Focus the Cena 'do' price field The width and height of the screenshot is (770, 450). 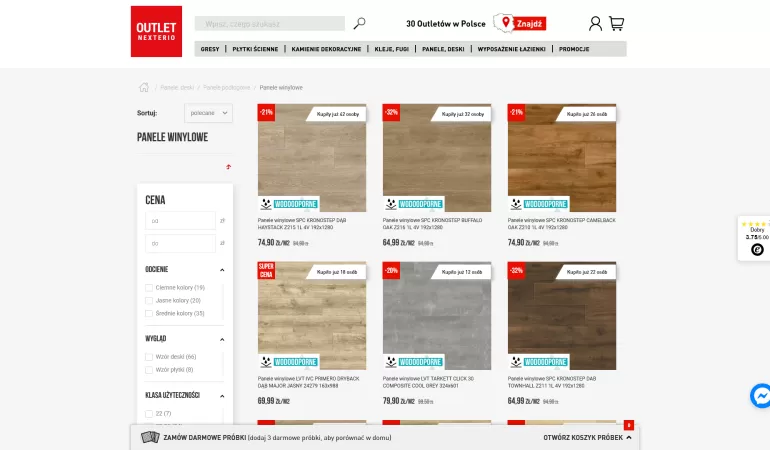180,243
